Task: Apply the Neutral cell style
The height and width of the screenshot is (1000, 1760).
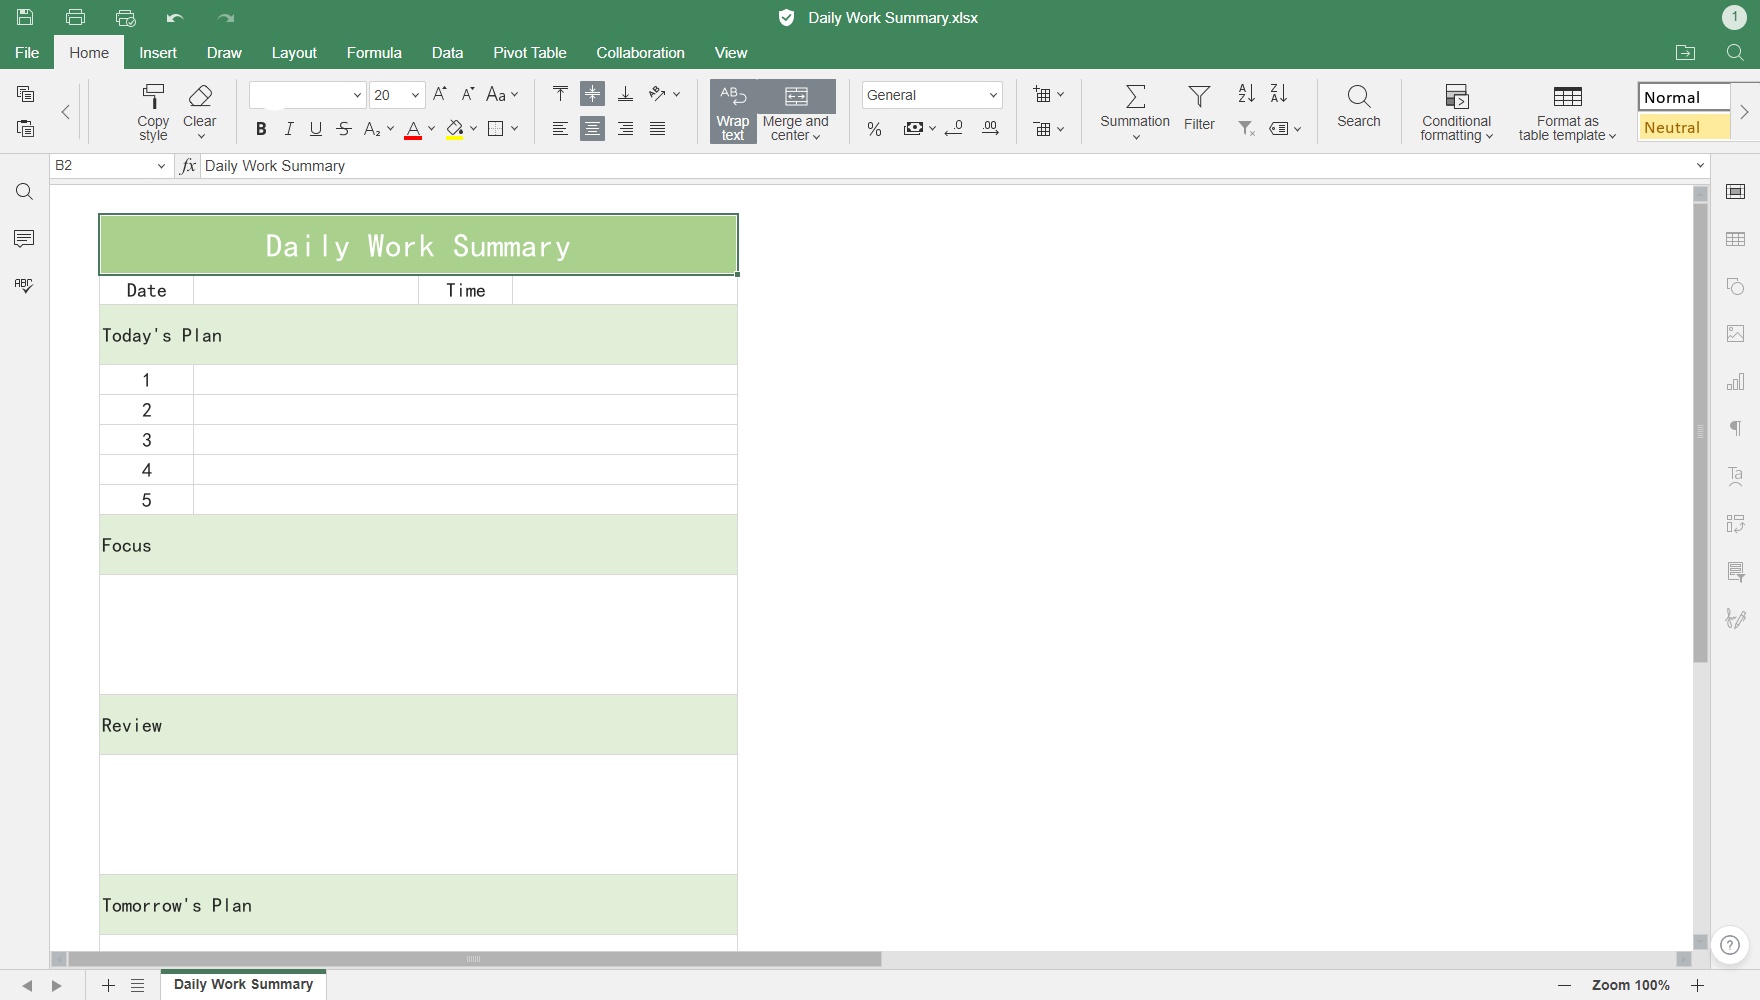Action: click(x=1684, y=128)
